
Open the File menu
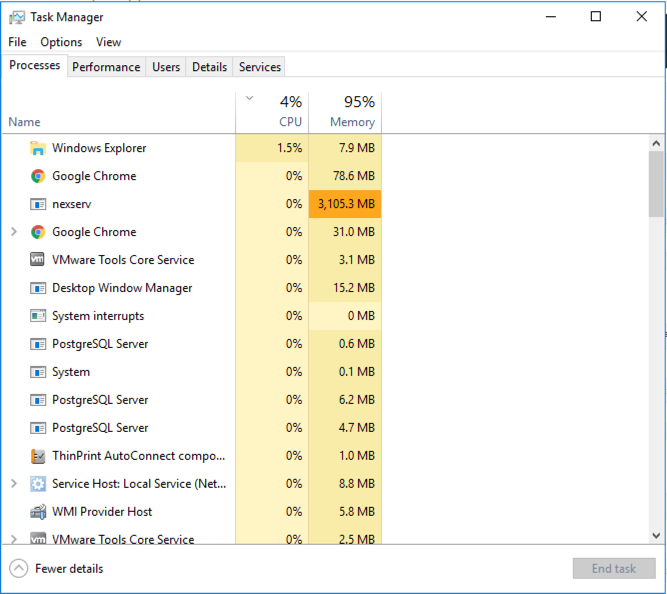coord(17,42)
